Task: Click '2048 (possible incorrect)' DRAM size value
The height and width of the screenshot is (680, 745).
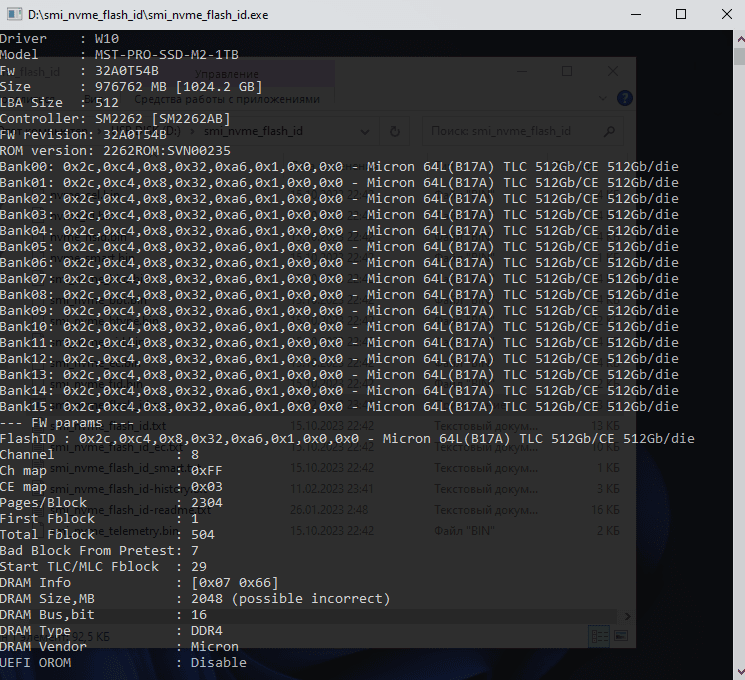Action: tap(290, 599)
